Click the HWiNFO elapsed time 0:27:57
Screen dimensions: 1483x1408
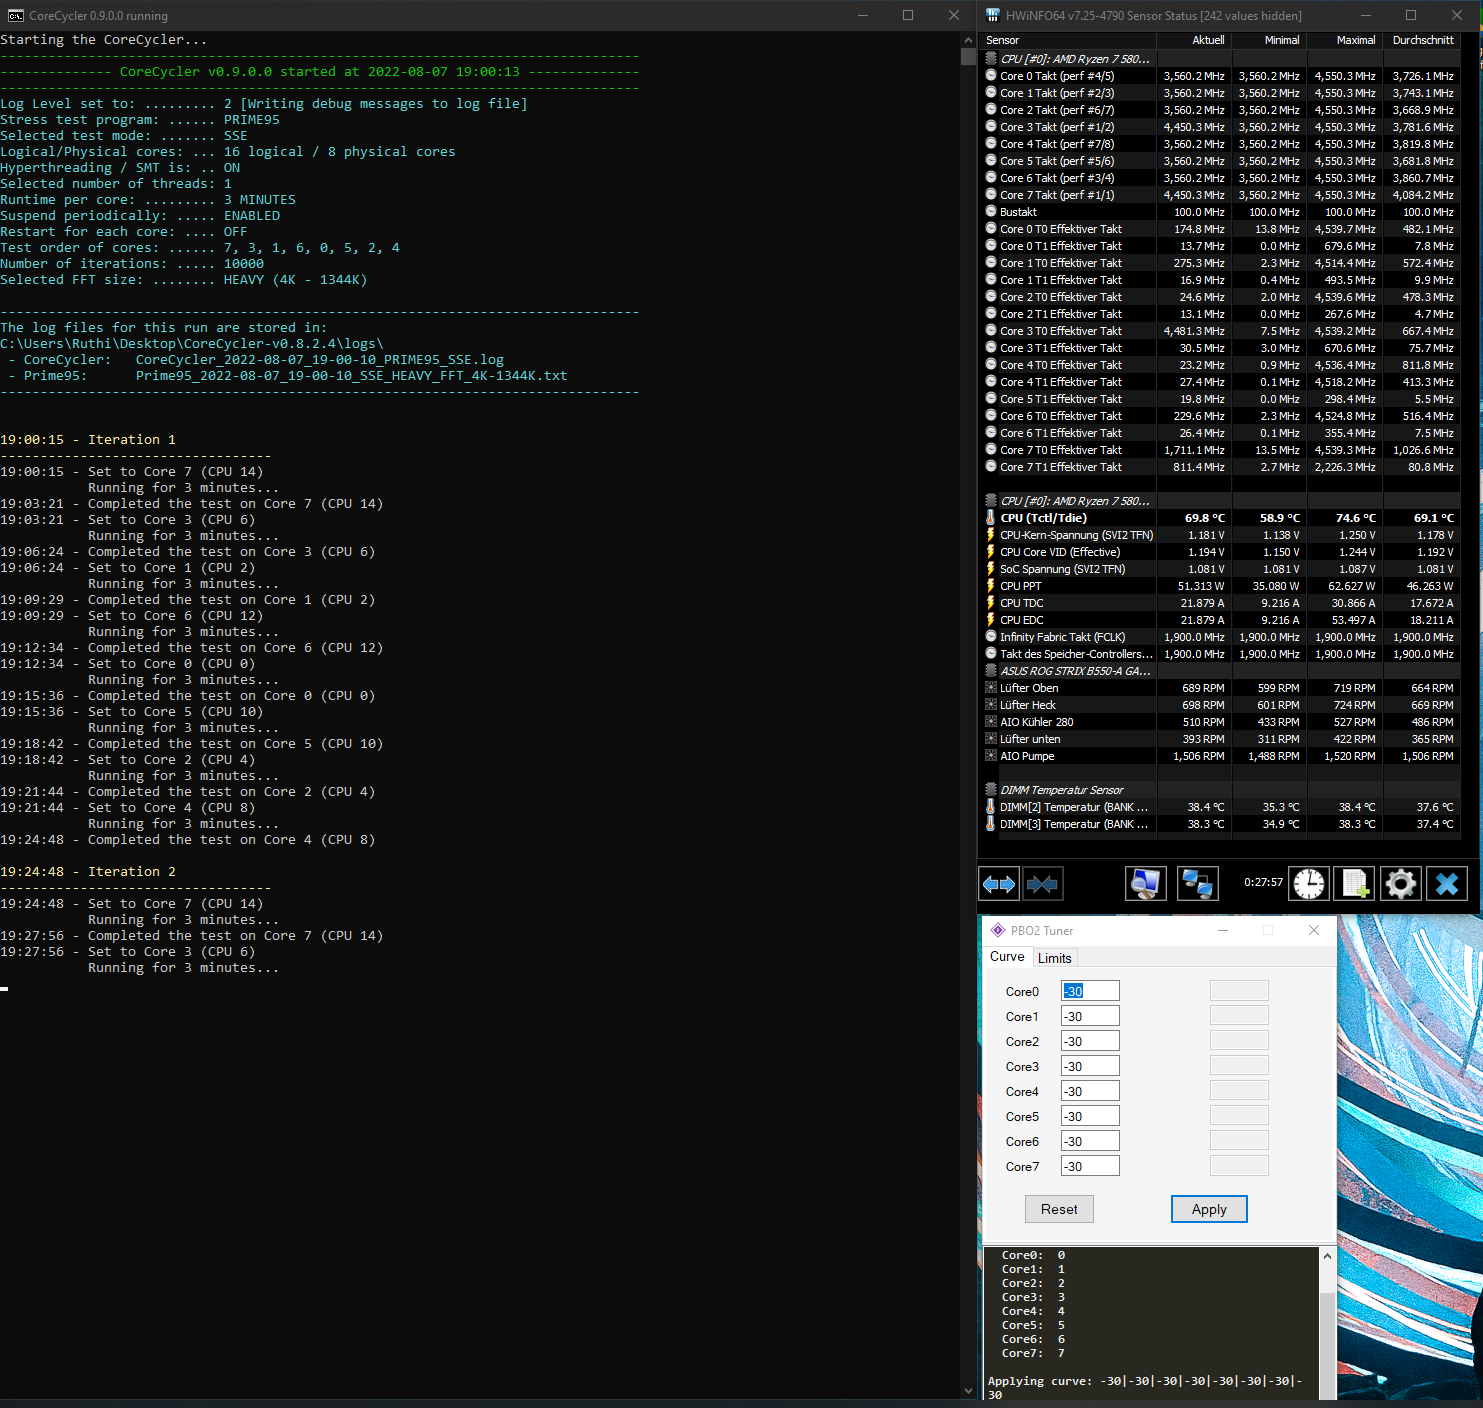click(1263, 882)
